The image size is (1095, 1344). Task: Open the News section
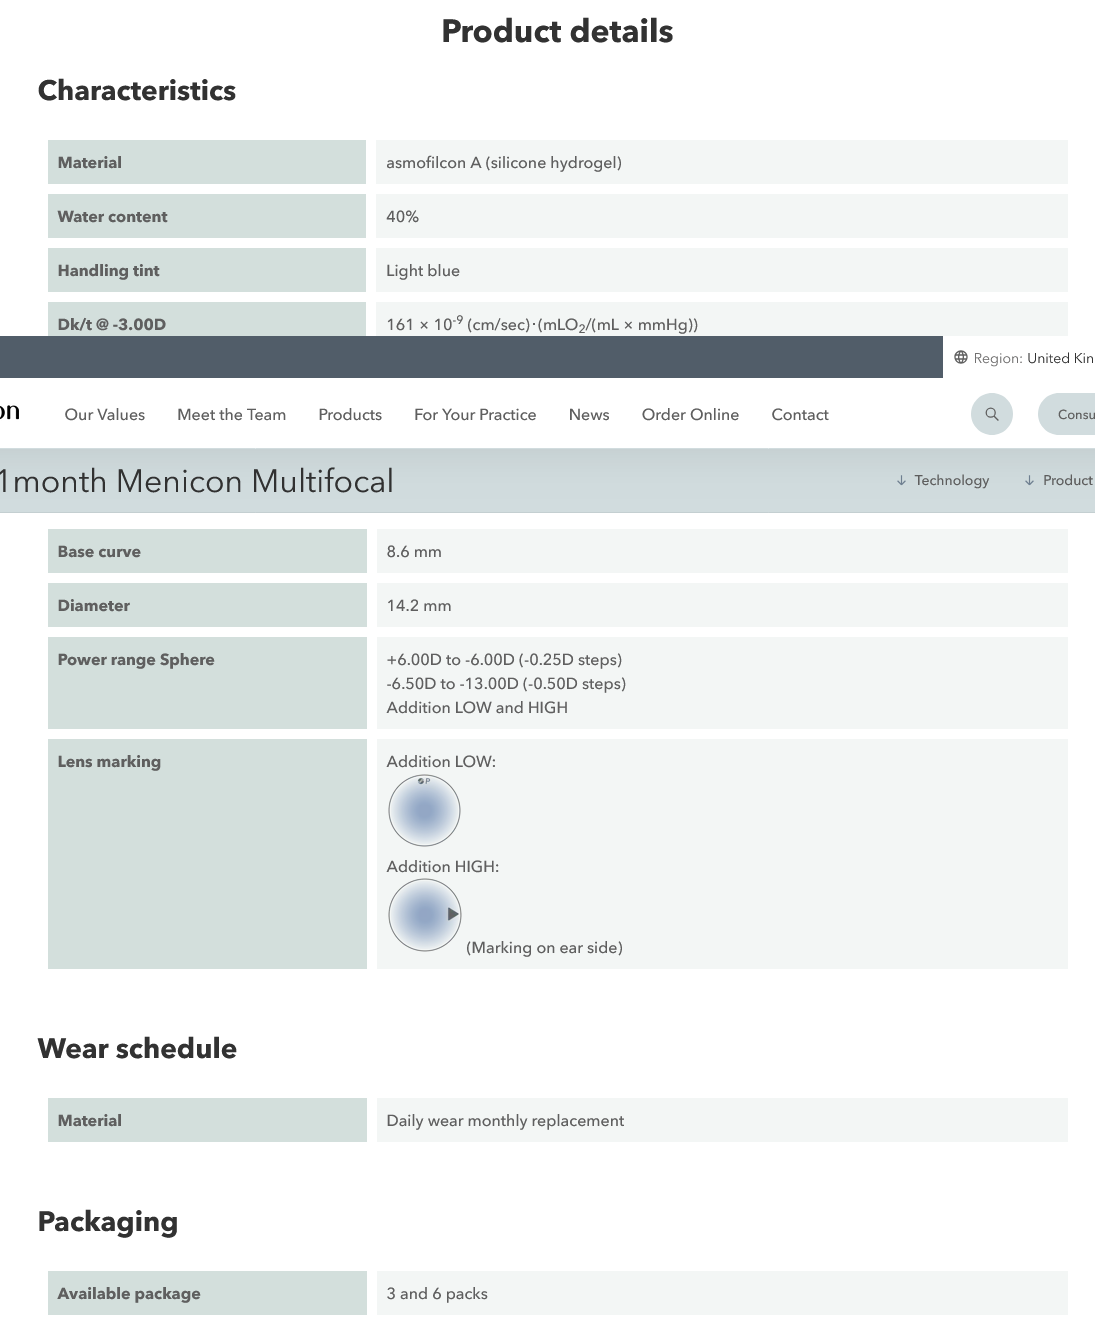pyautogui.click(x=589, y=415)
